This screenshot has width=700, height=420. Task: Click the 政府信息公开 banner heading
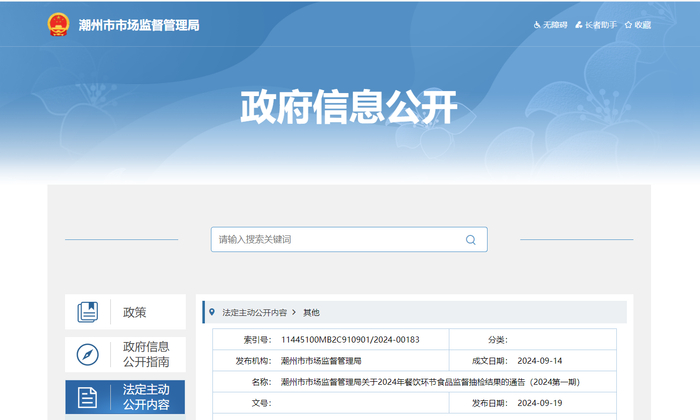point(349,107)
